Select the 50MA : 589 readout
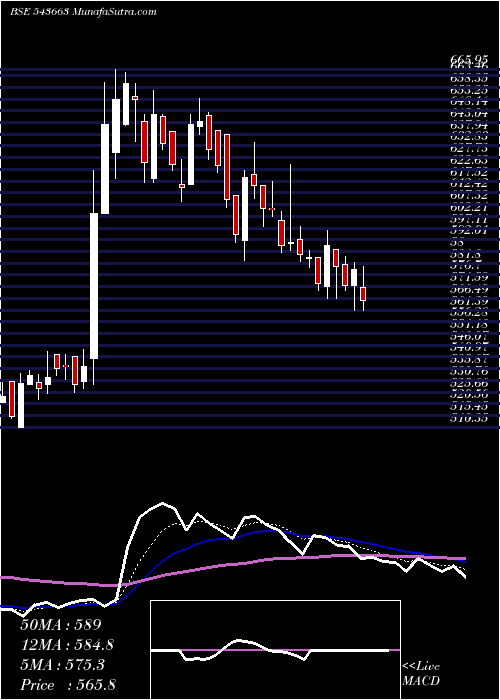500x700 pixels. coord(61,625)
